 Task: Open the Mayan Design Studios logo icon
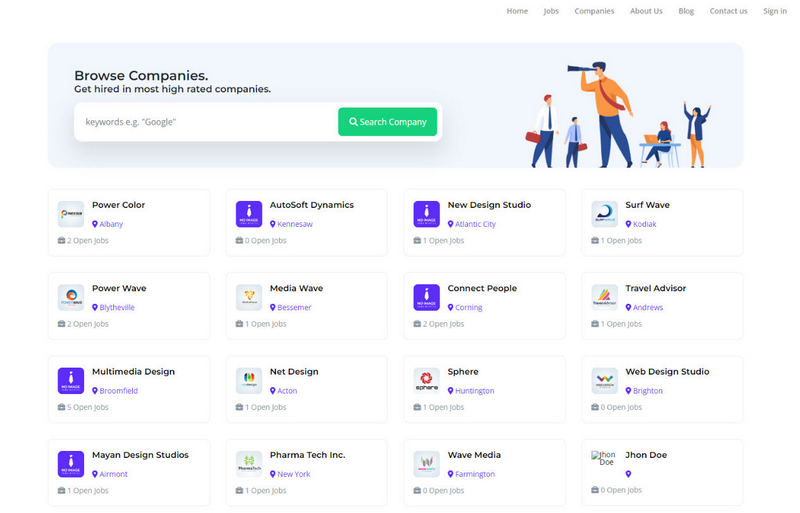(71, 464)
